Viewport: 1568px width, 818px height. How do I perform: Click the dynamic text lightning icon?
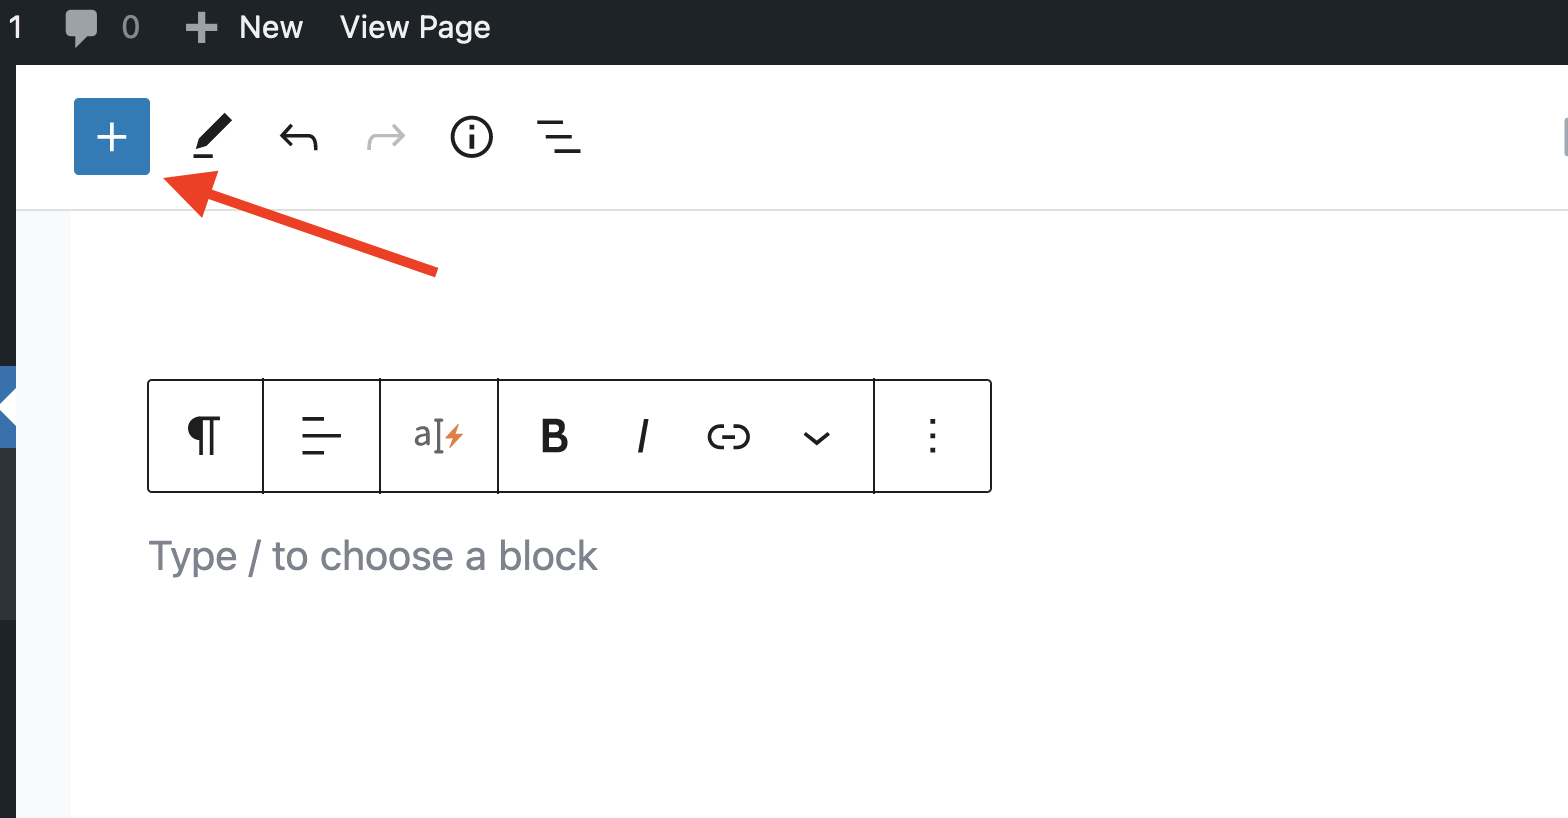point(439,436)
